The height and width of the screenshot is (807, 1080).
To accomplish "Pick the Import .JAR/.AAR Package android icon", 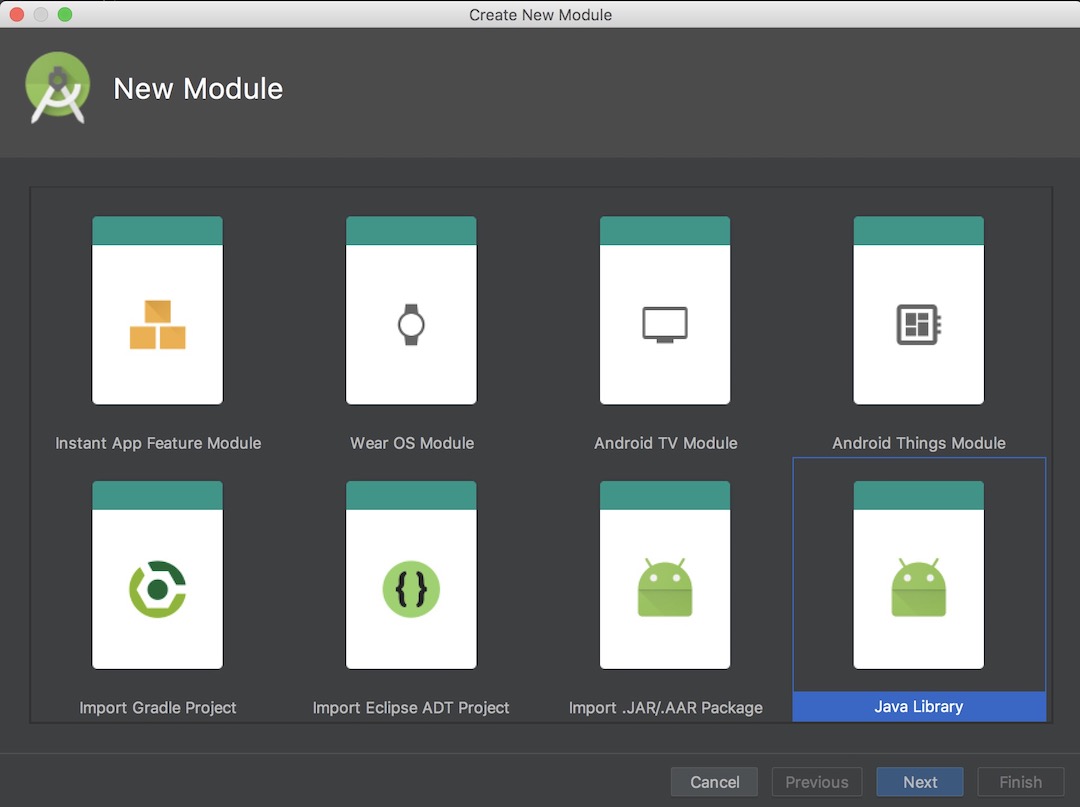I will click(x=665, y=587).
